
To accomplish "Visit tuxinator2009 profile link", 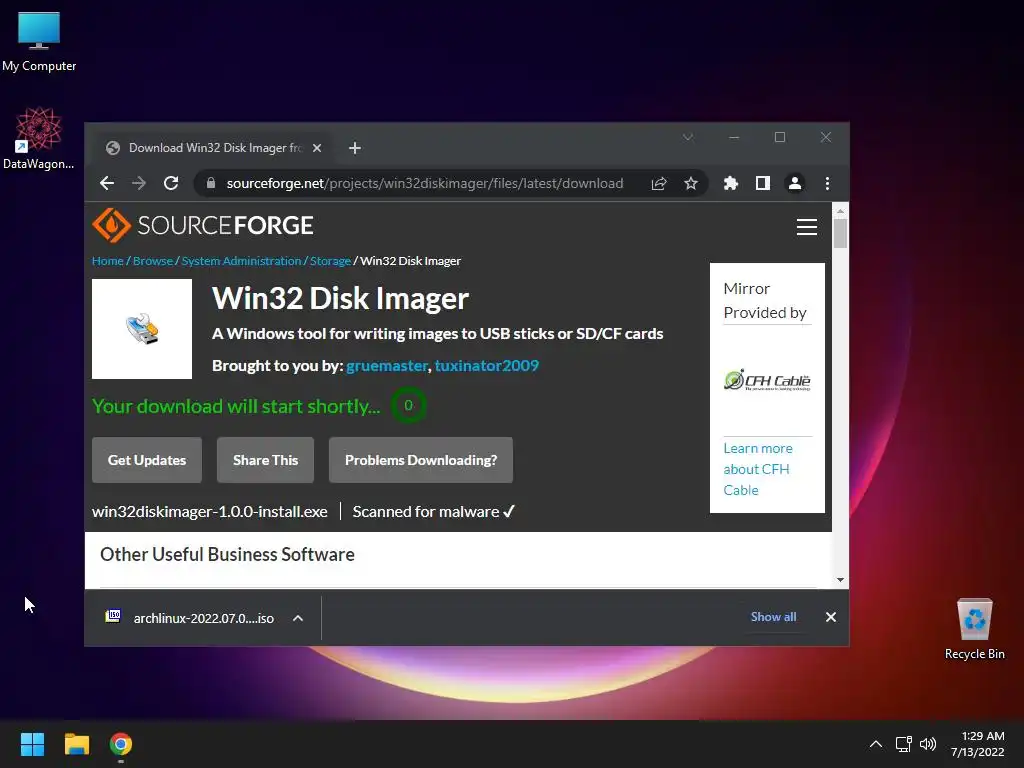I will tap(487, 366).
